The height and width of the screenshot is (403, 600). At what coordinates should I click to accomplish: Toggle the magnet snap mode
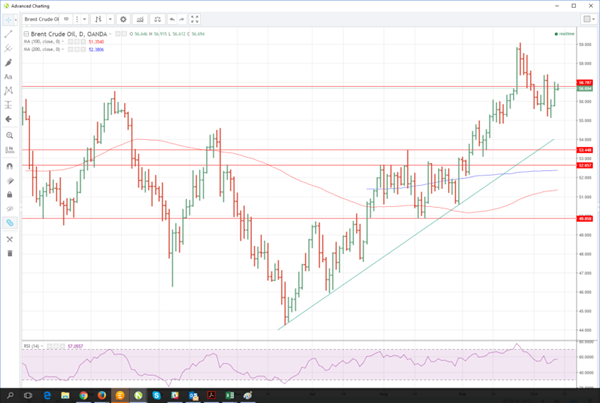[10, 166]
